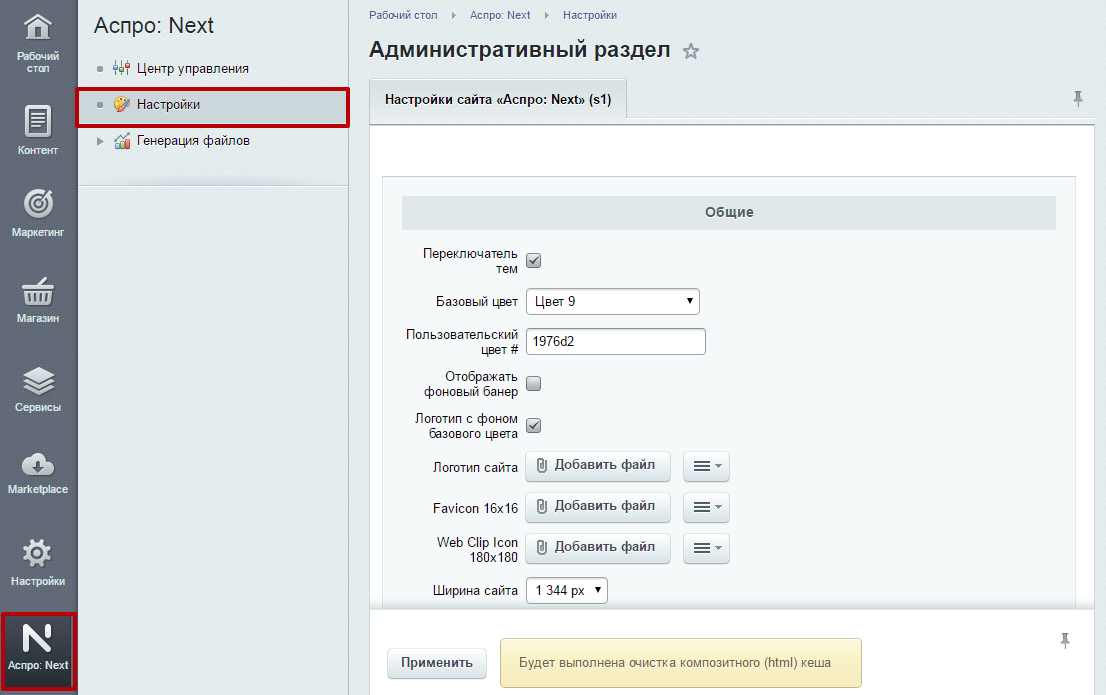Click Добавить файл for Логотип сайта
The image size is (1106, 695).
tap(597, 466)
